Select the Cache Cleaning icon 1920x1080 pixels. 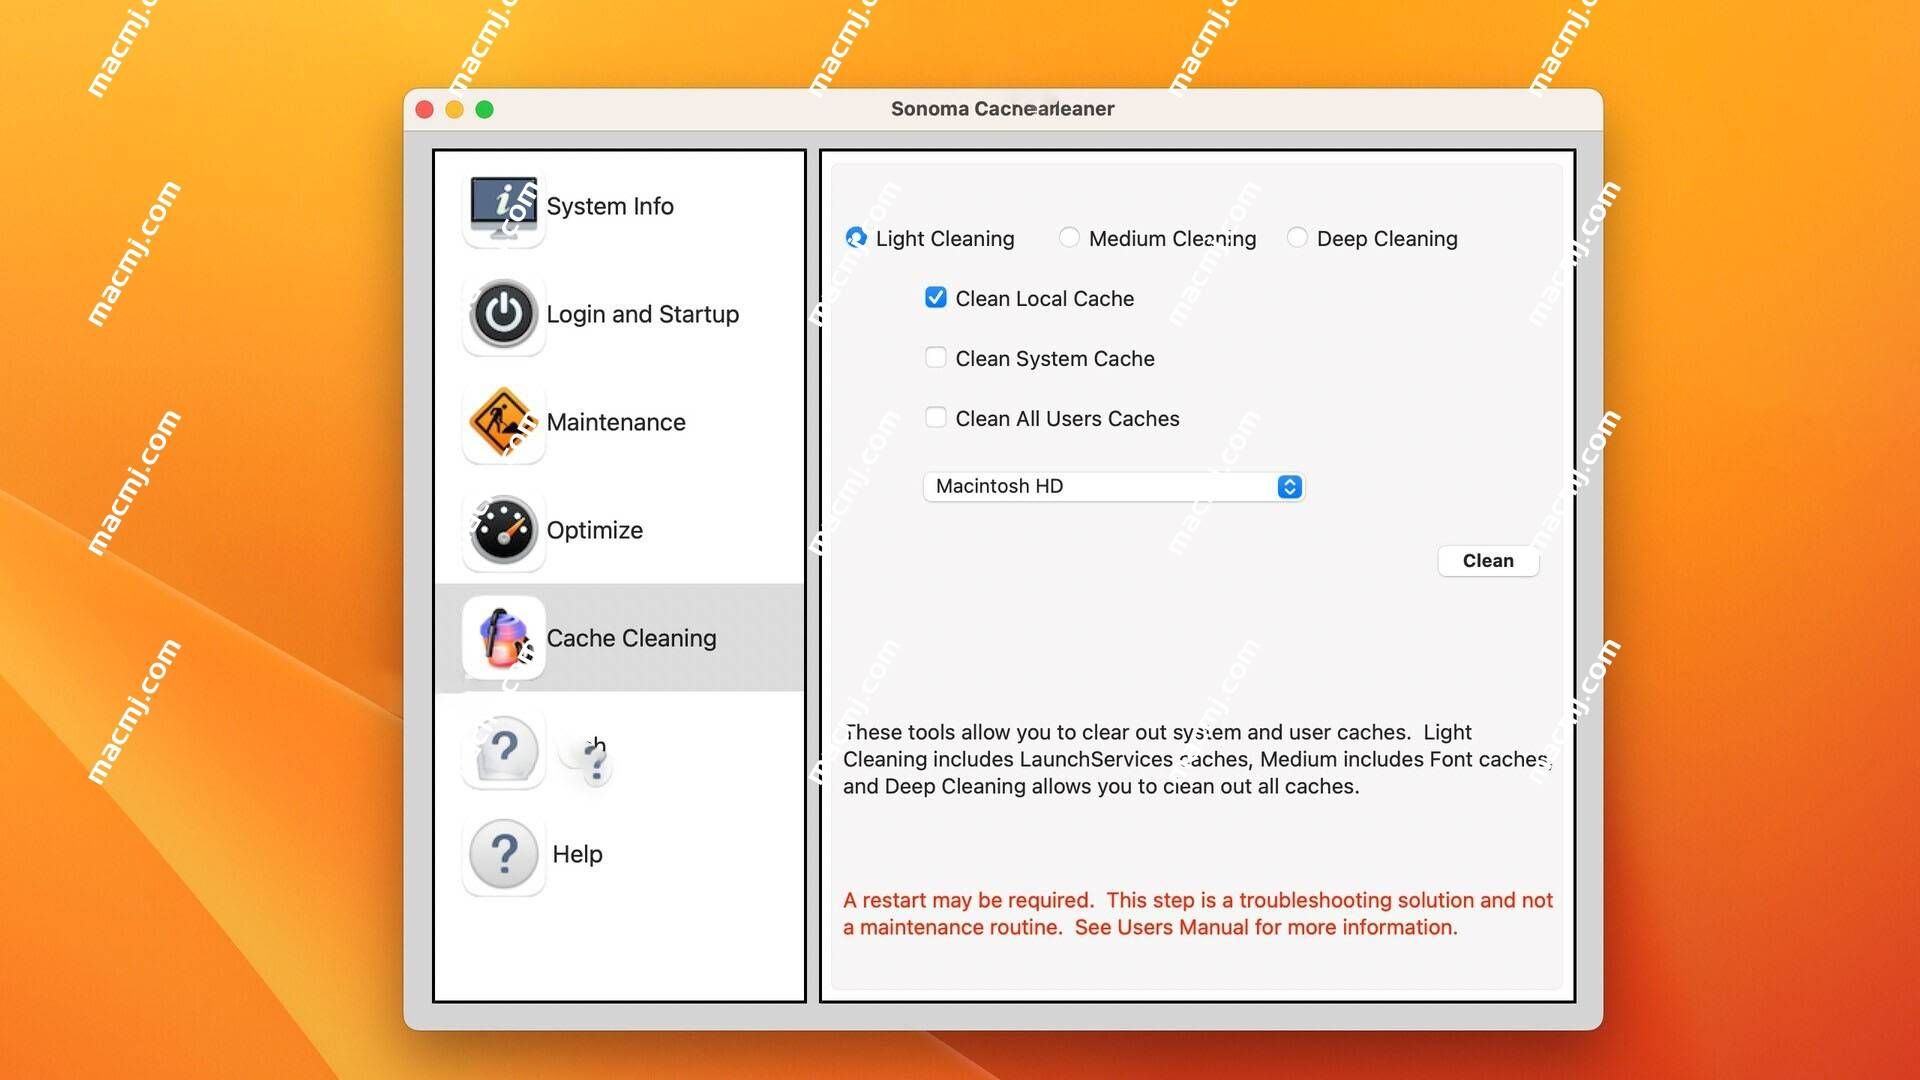coord(503,639)
